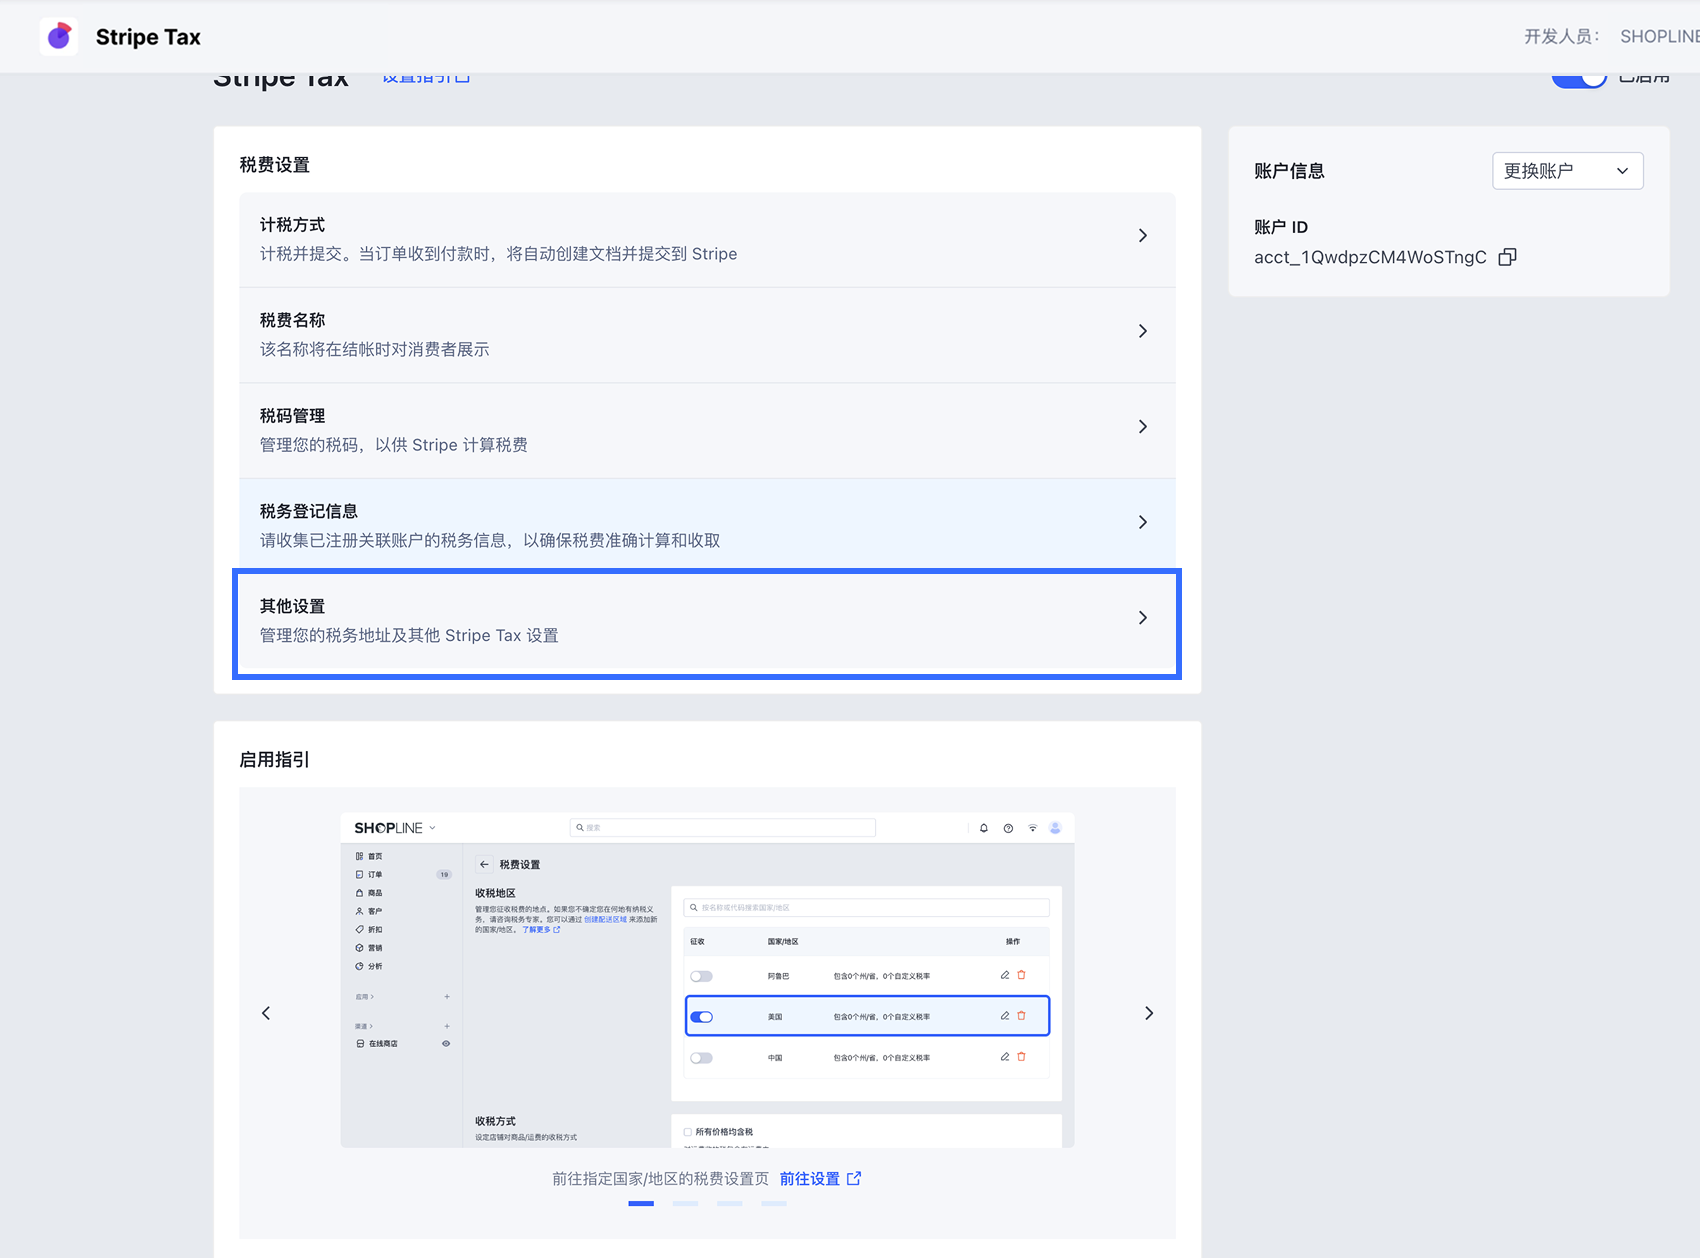The height and width of the screenshot is (1258, 1700).
Task: Expand the 其他设置 row chevron
Action: 1143,618
